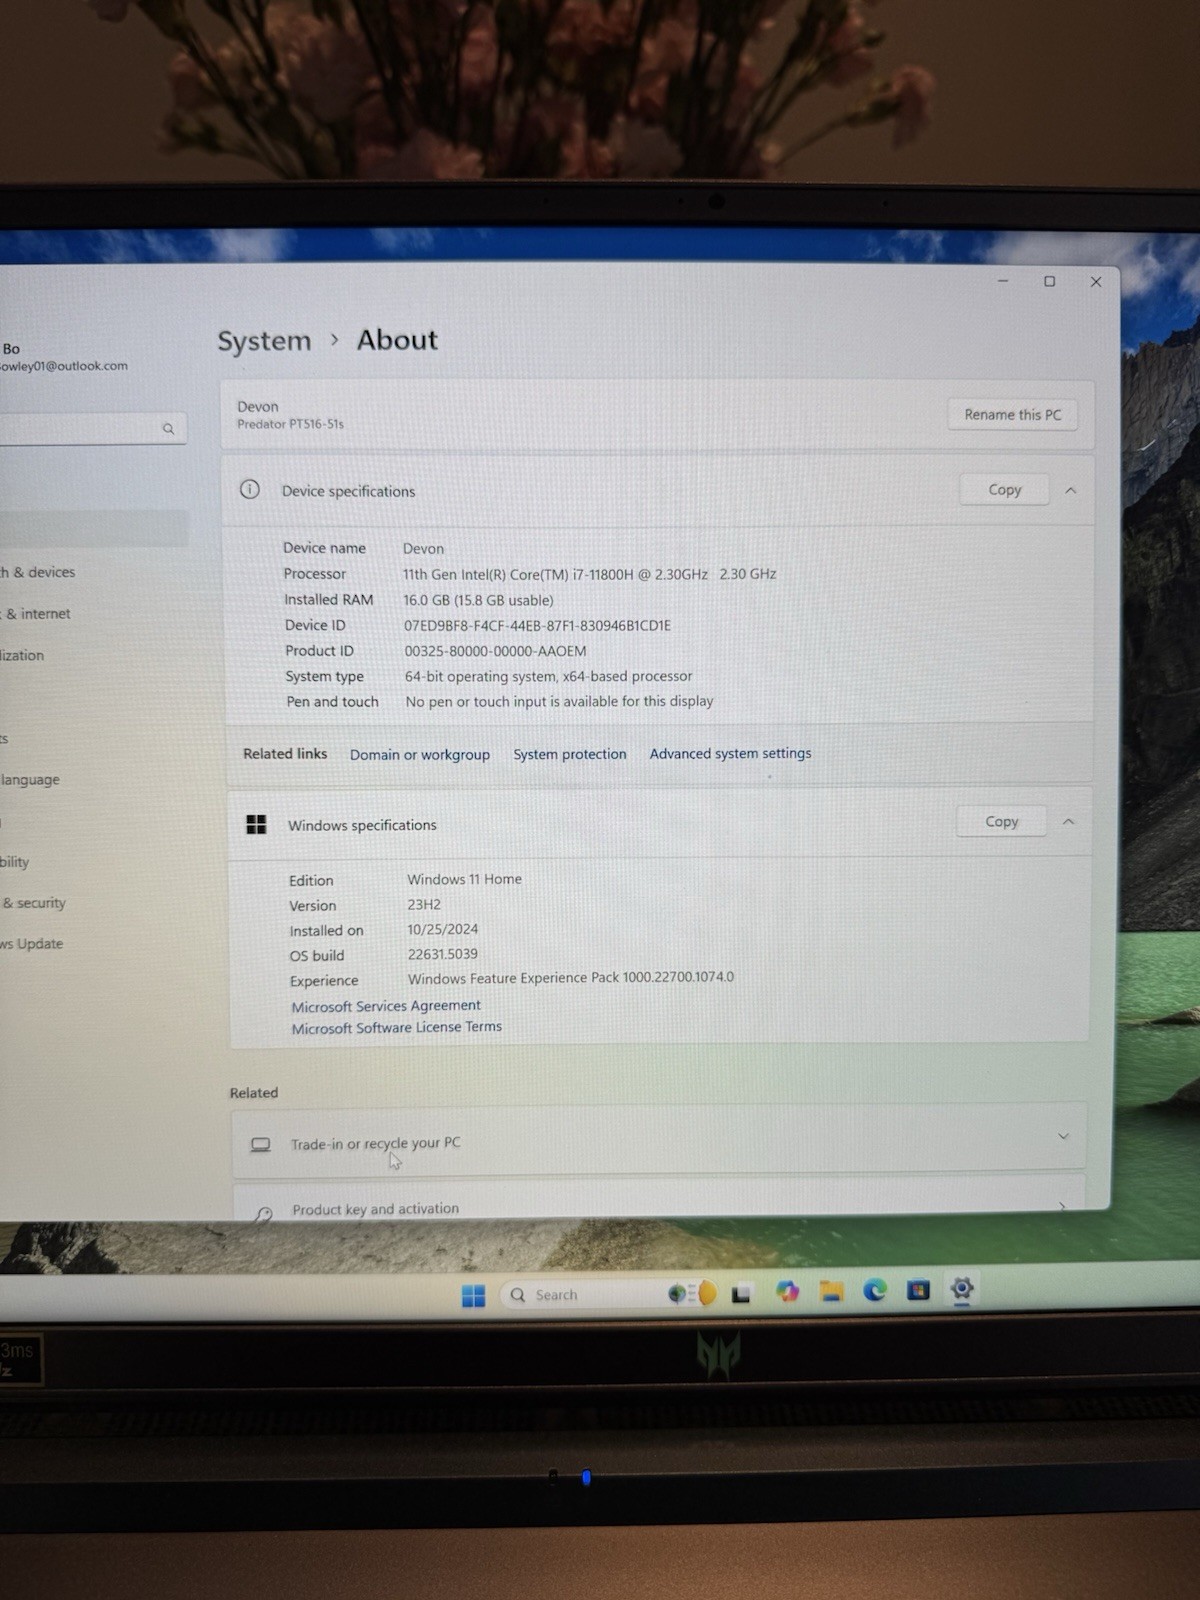Open System protection link

(570, 754)
